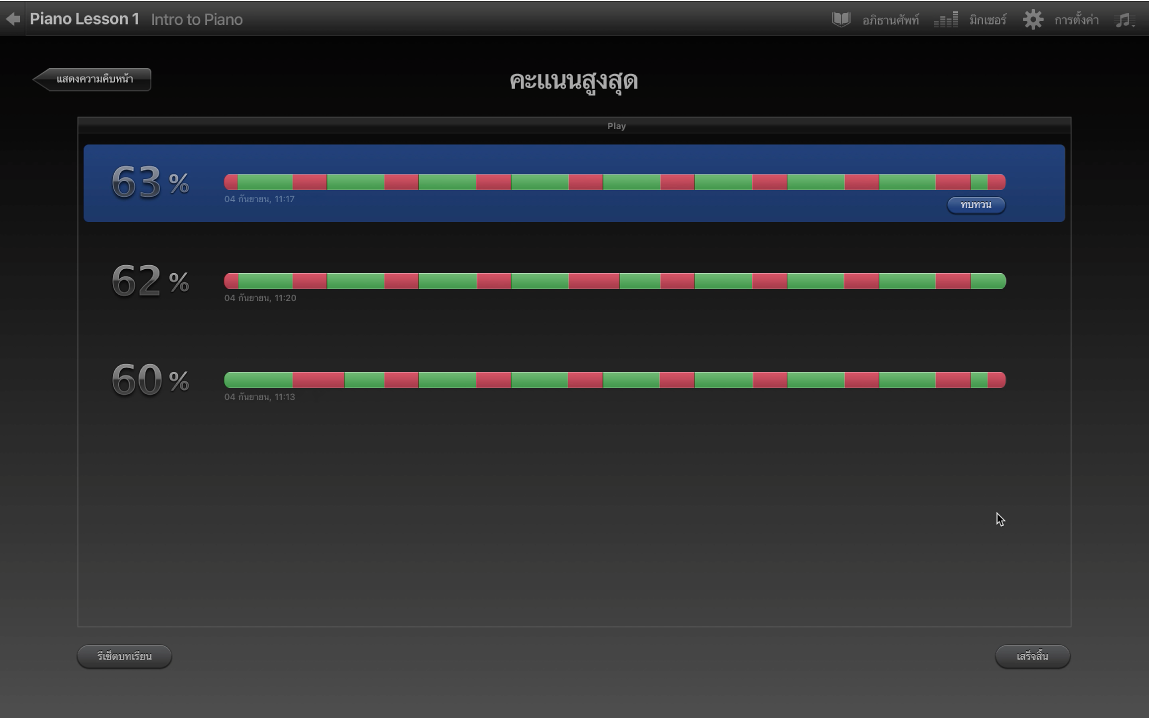The height and width of the screenshot is (718, 1149).
Task: Click the 63% score progress bar
Action: pyautogui.click(x=615, y=182)
